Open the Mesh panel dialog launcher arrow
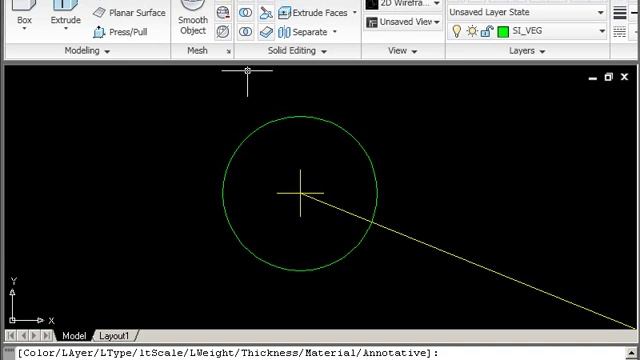The image size is (640, 360). (229, 51)
